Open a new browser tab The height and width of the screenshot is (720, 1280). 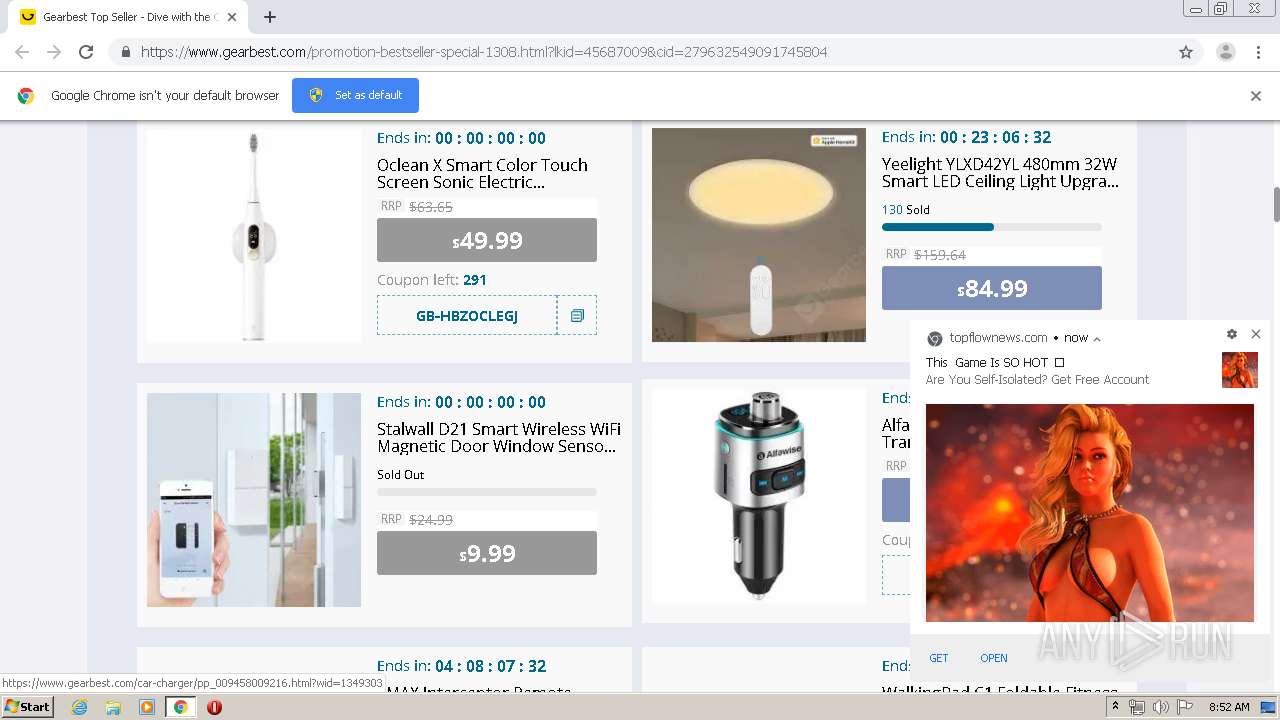[270, 17]
